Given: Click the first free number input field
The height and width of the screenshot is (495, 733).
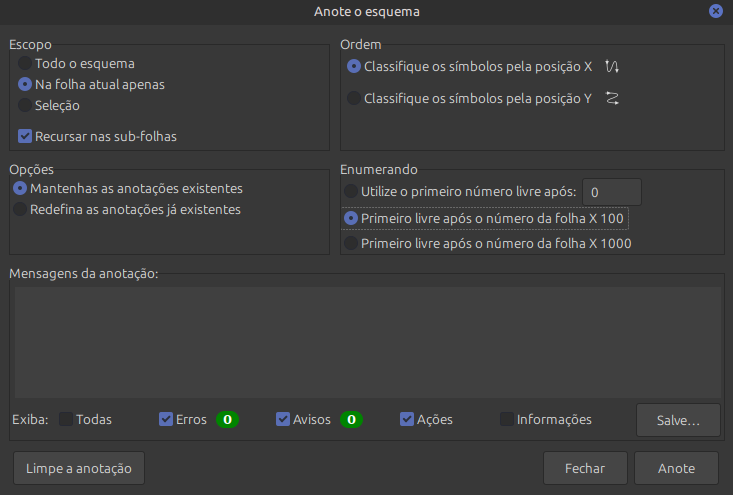Looking at the screenshot, I should pyautogui.click(x=611, y=192).
